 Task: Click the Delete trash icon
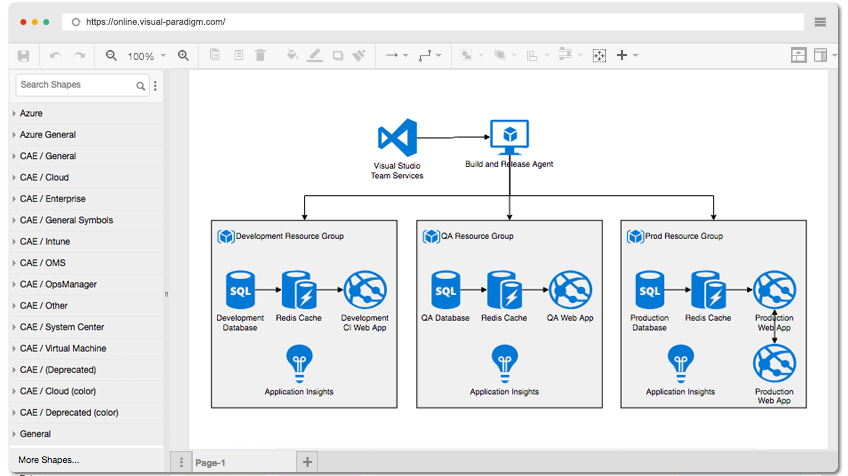260,55
